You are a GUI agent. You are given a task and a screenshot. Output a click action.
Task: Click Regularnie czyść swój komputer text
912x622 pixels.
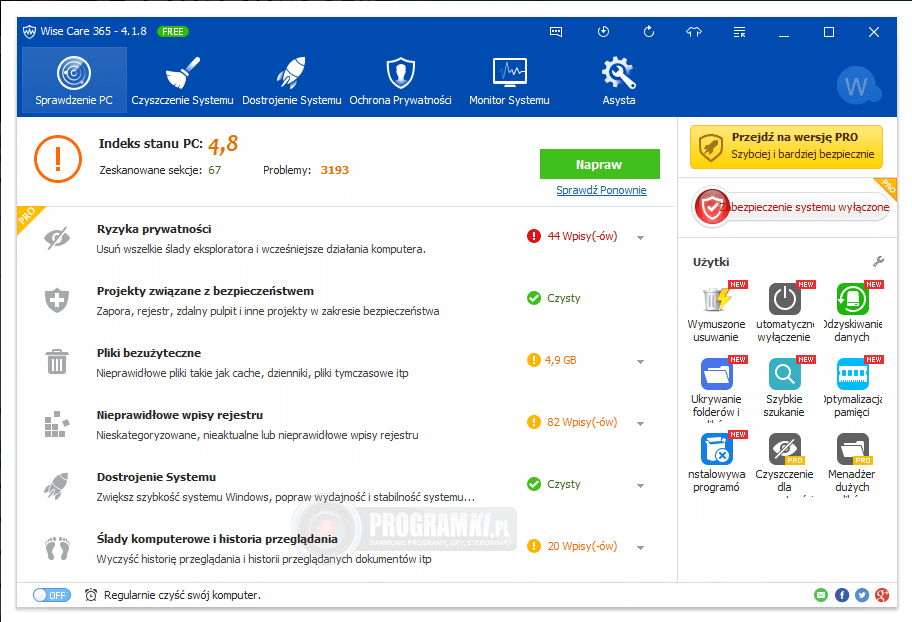pyautogui.click(x=183, y=595)
